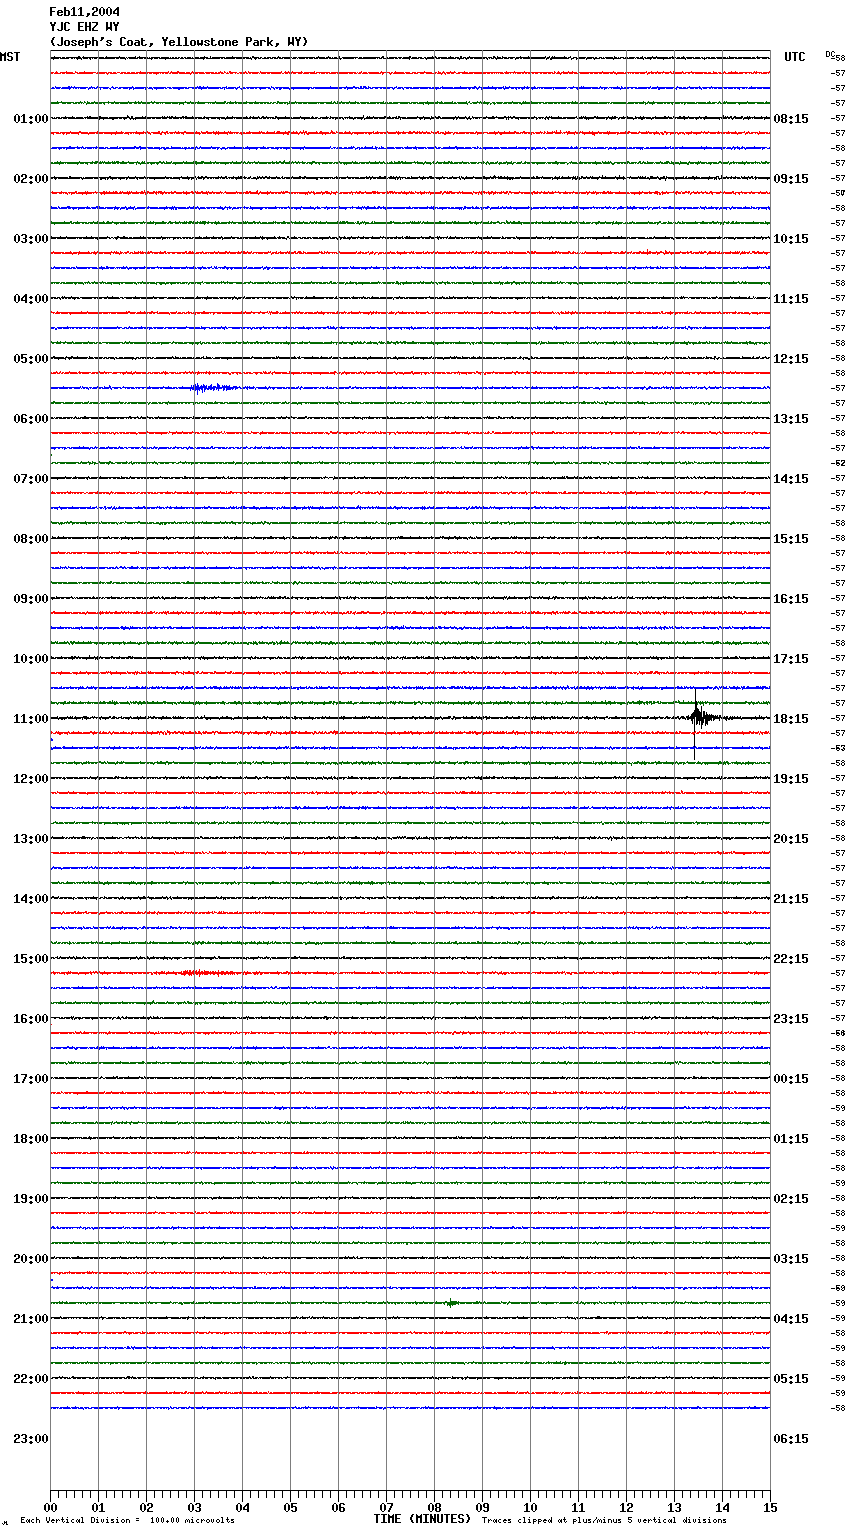Click the blue signal burst on the 05:30 trace

pyautogui.click(x=212, y=388)
